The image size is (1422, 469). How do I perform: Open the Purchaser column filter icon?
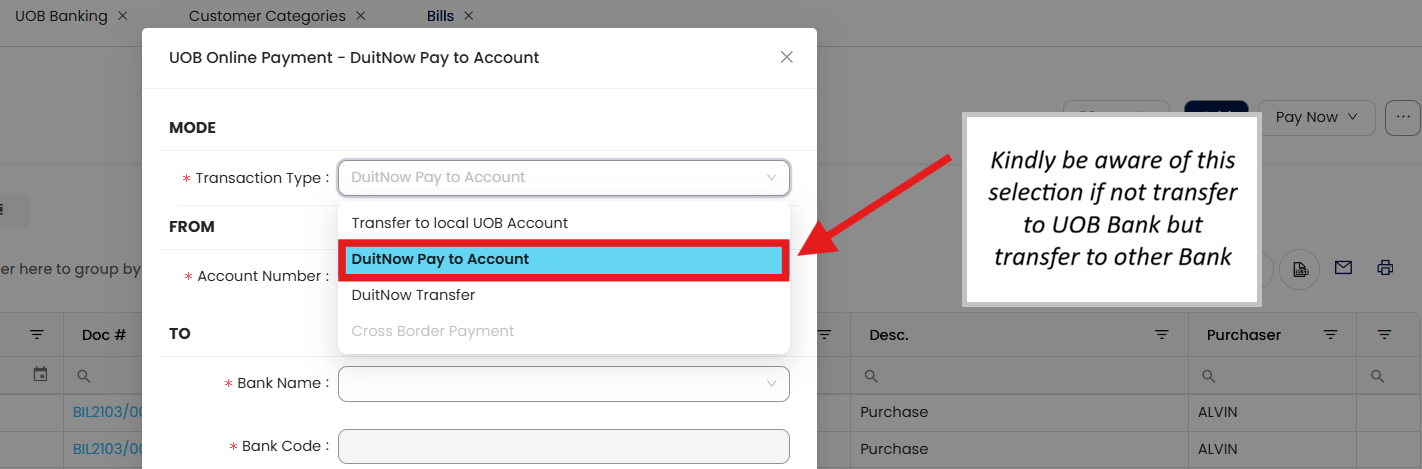[x=1331, y=334]
